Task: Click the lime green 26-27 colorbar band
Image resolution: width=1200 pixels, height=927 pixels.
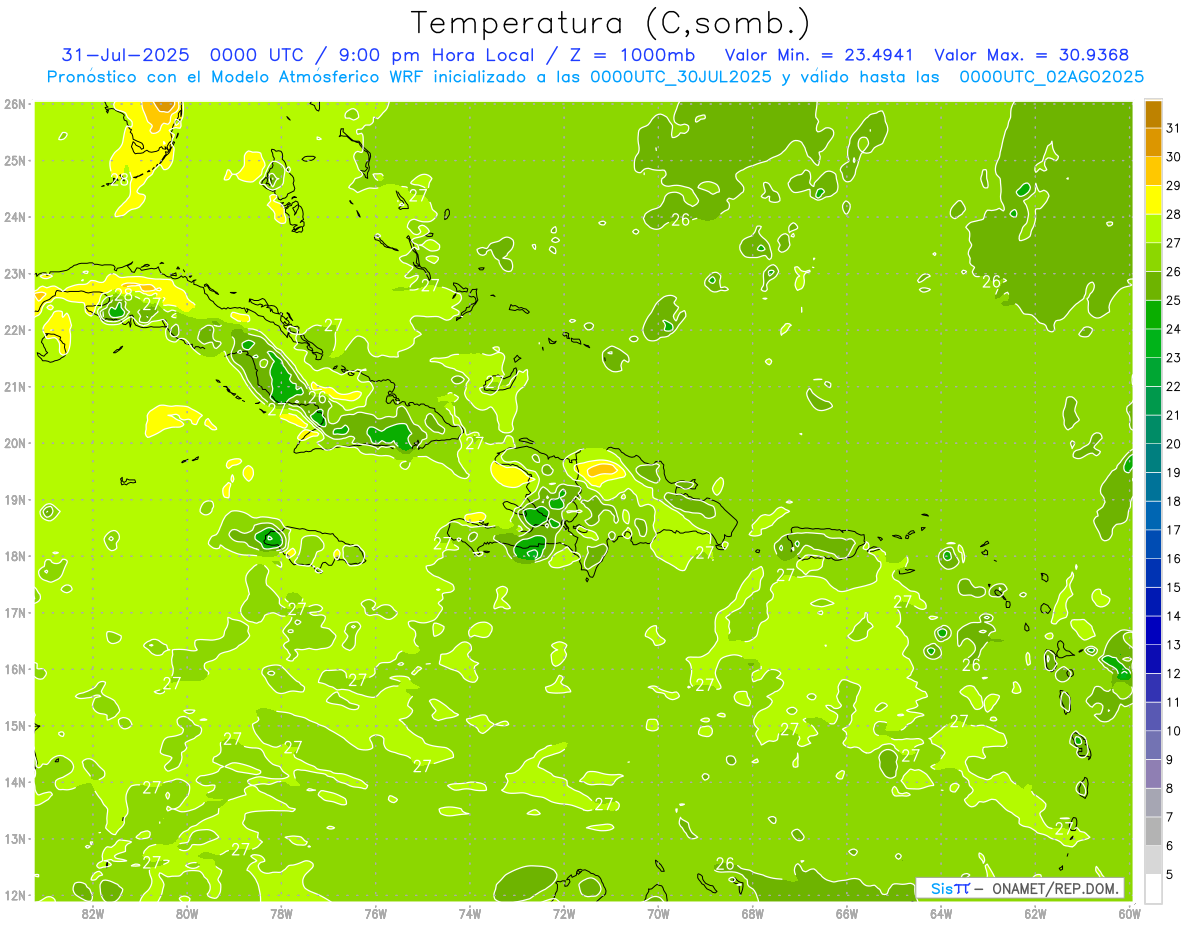Action: click(1153, 257)
